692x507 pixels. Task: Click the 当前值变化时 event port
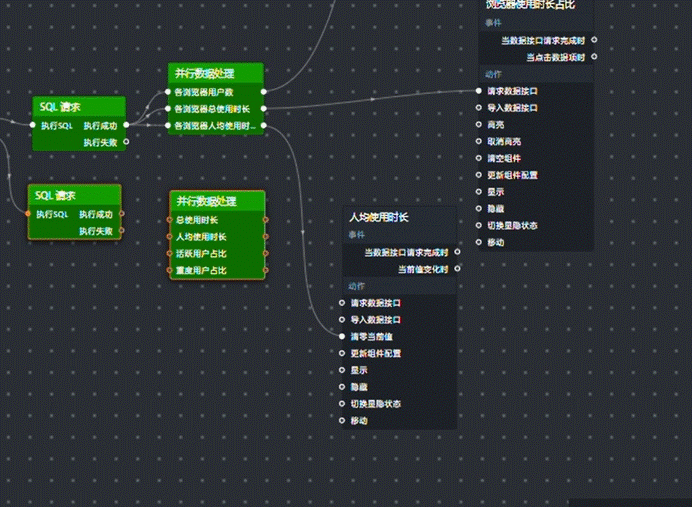tap(457, 268)
